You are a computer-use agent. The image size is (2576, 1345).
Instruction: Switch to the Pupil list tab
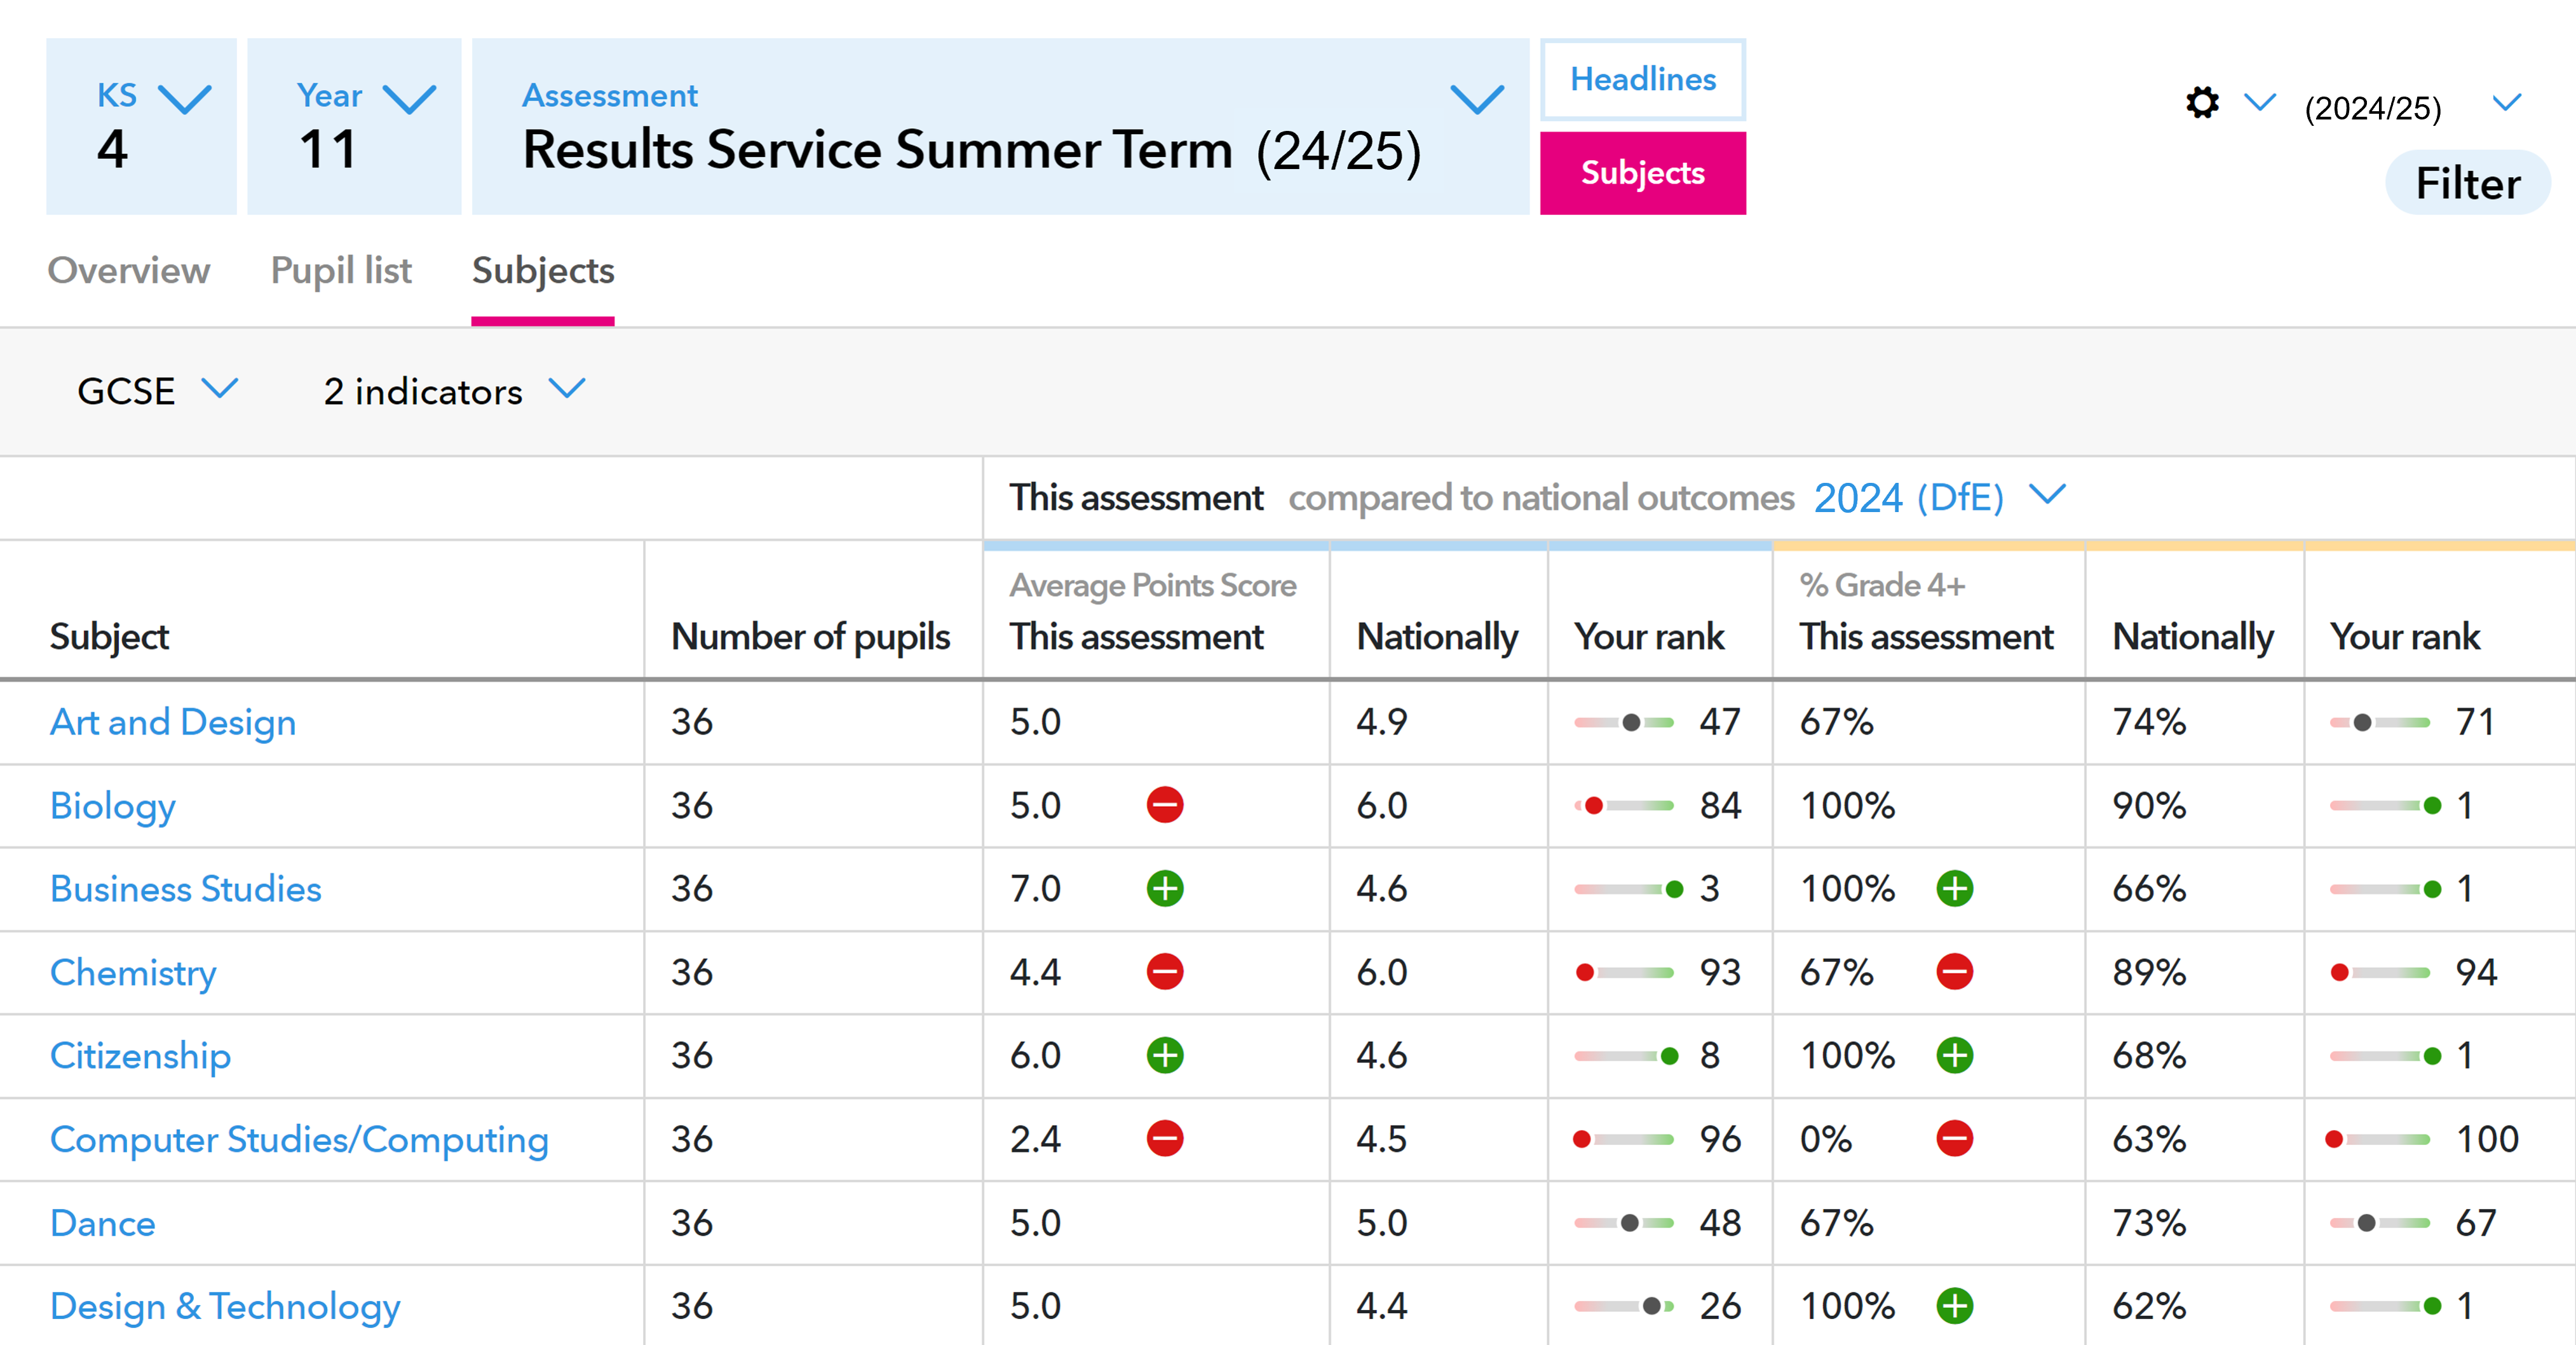point(341,270)
